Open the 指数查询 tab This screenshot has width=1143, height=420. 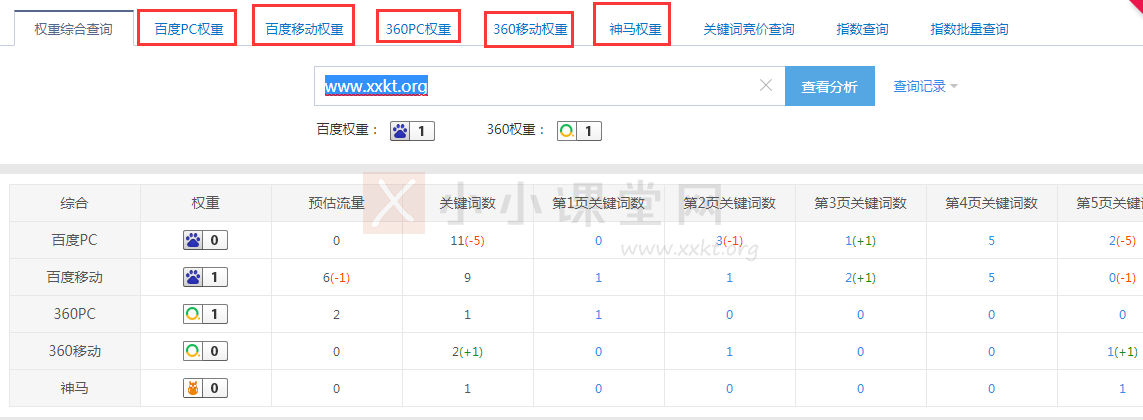(862, 30)
